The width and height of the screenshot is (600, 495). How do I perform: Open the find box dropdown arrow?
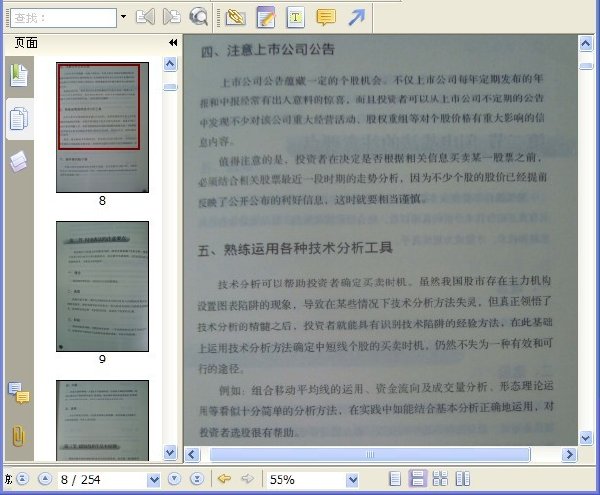pos(123,16)
